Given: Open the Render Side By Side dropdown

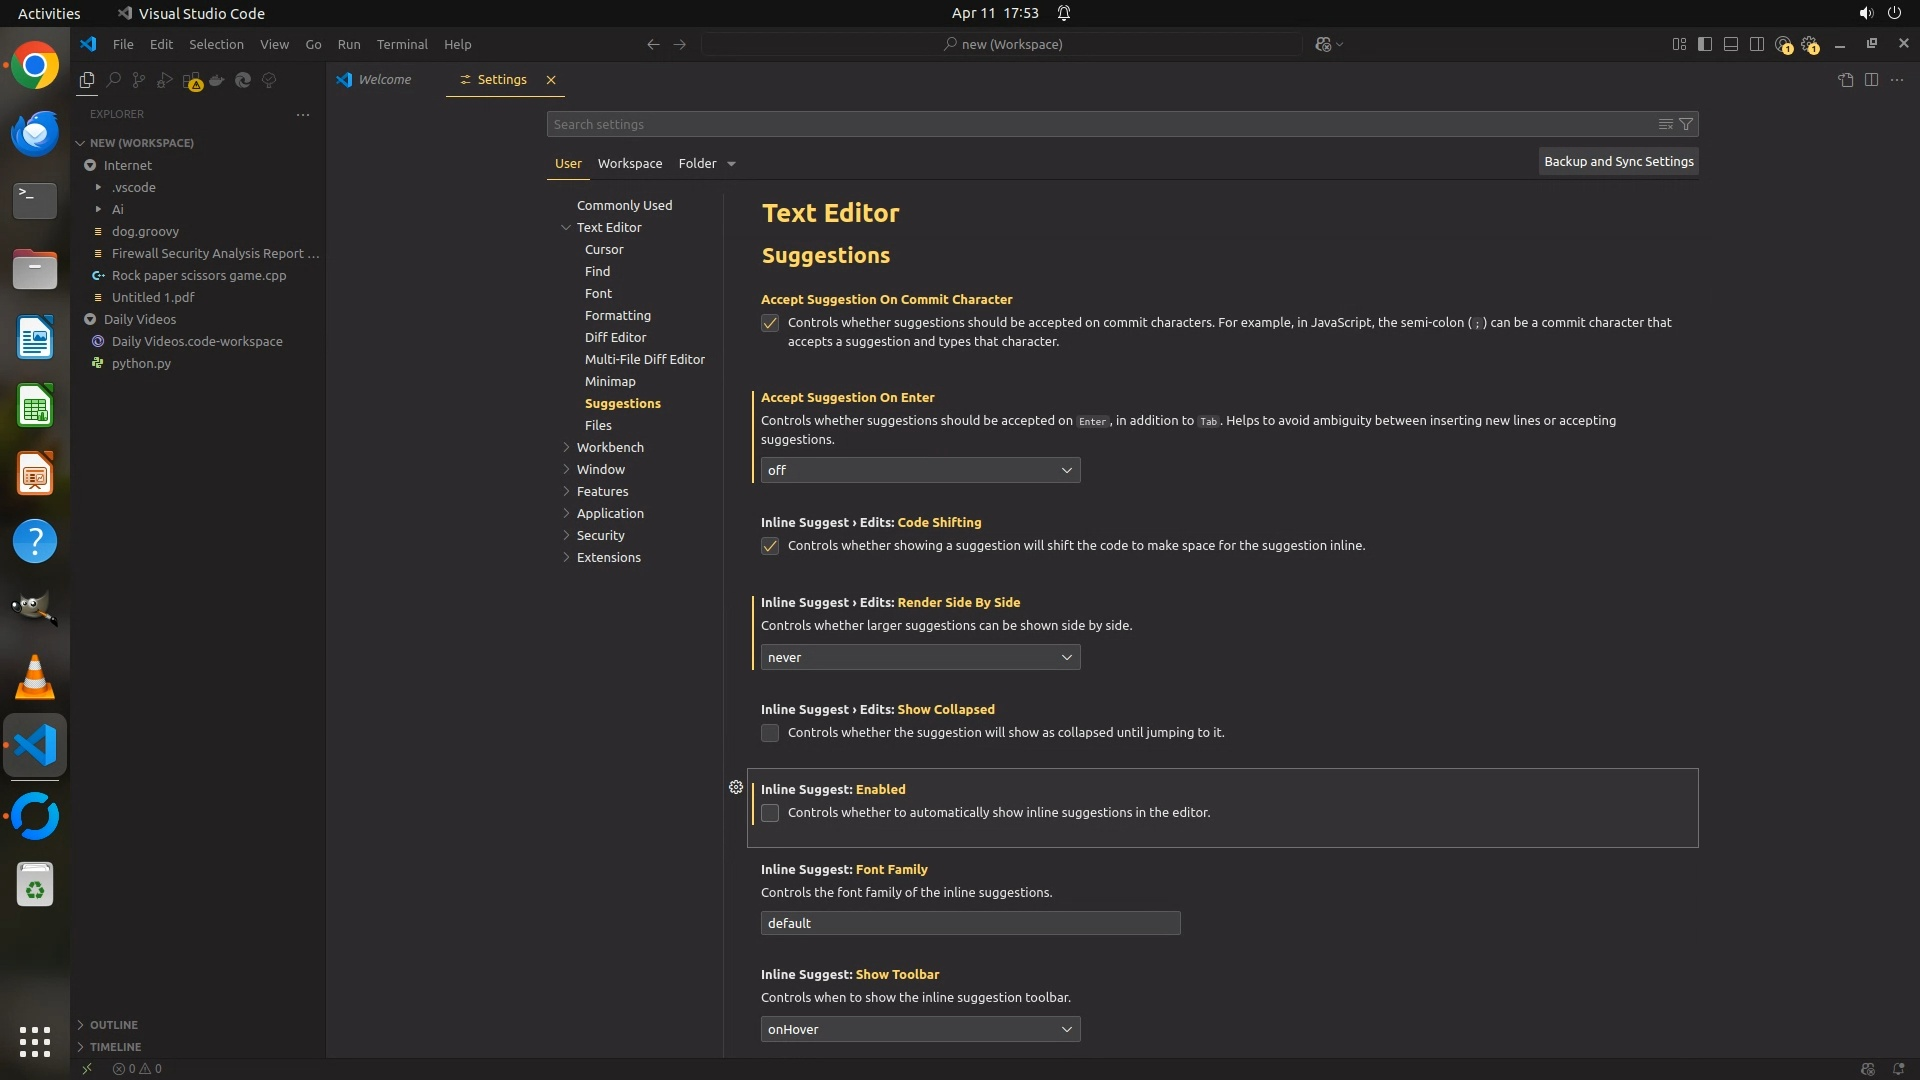Looking at the screenshot, I should click(920, 657).
